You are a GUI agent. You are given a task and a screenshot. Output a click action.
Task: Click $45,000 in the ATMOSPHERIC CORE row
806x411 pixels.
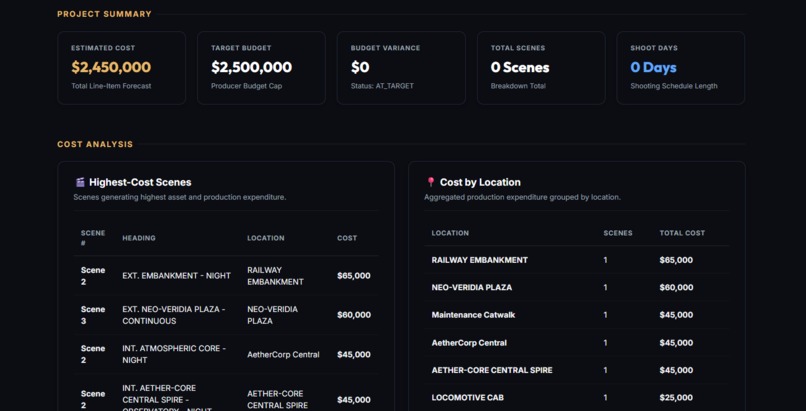(x=354, y=354)
